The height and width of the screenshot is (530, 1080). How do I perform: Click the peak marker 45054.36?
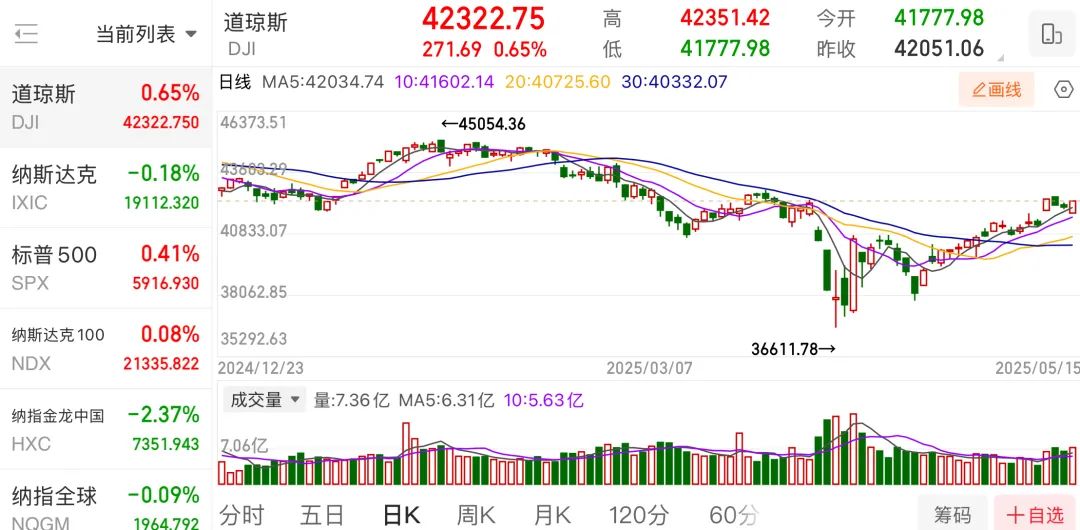[x=483, y=124]
